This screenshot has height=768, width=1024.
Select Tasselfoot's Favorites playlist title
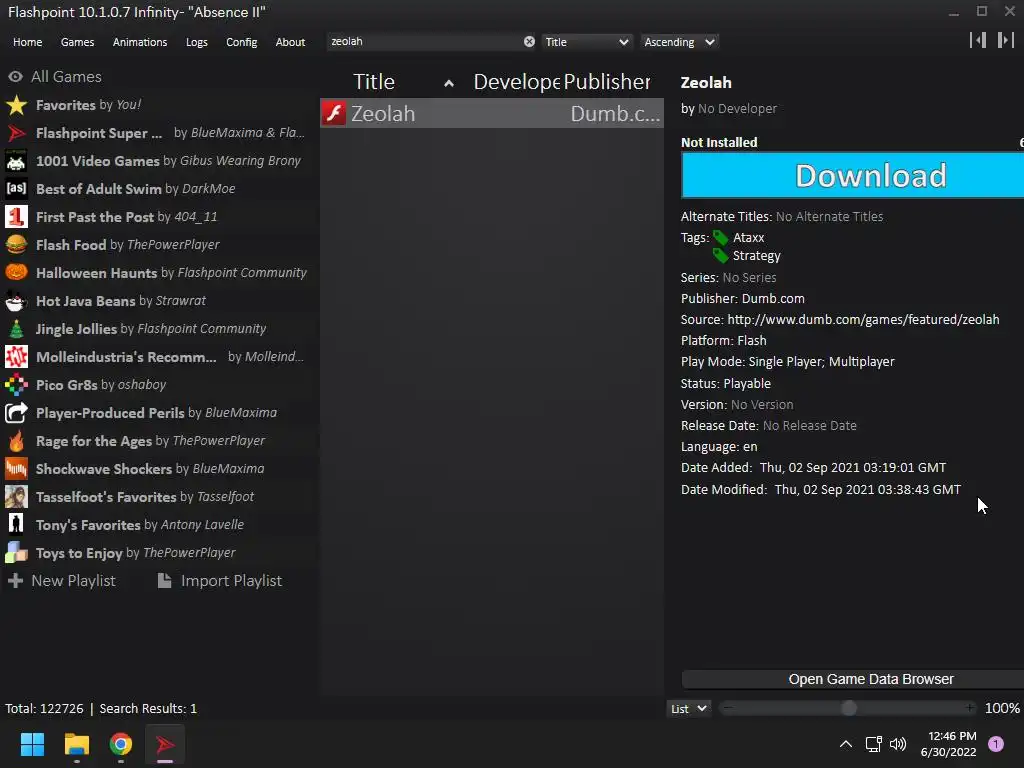106,497
